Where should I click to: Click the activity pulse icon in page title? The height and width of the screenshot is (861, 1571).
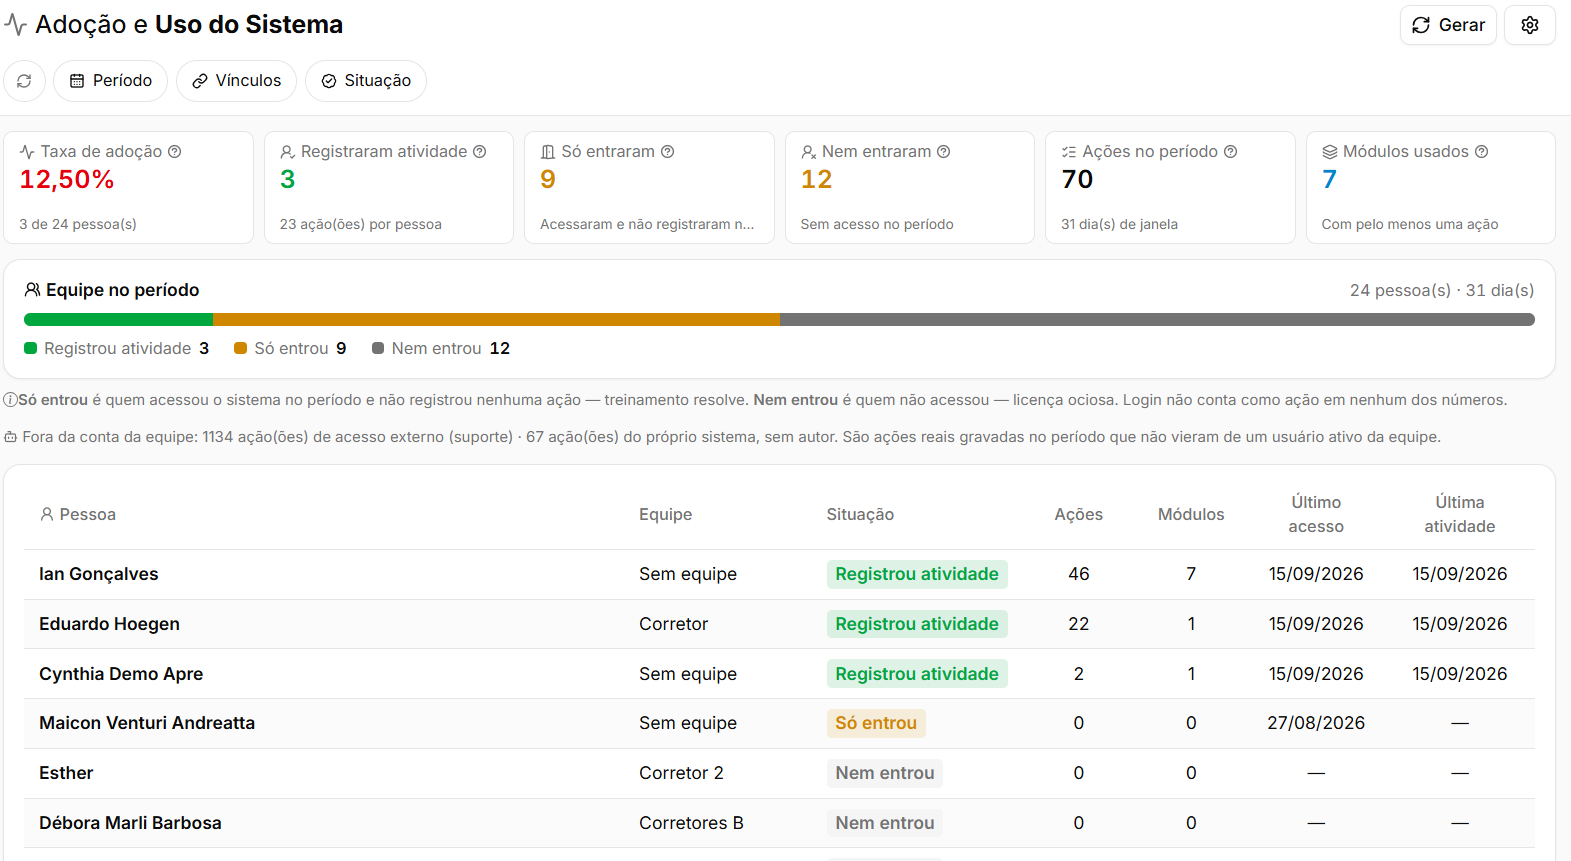15,25
